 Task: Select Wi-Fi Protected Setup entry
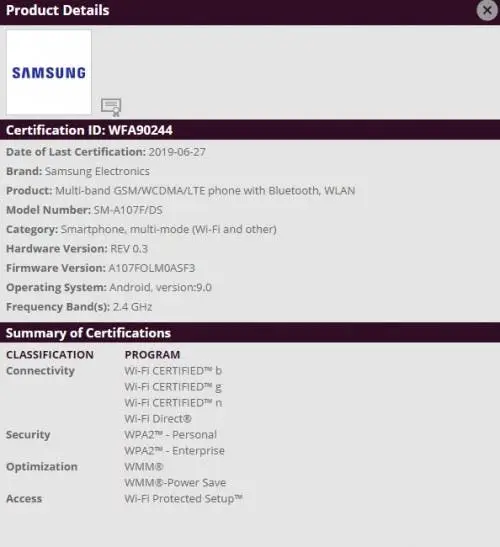[x=184, y=499]
